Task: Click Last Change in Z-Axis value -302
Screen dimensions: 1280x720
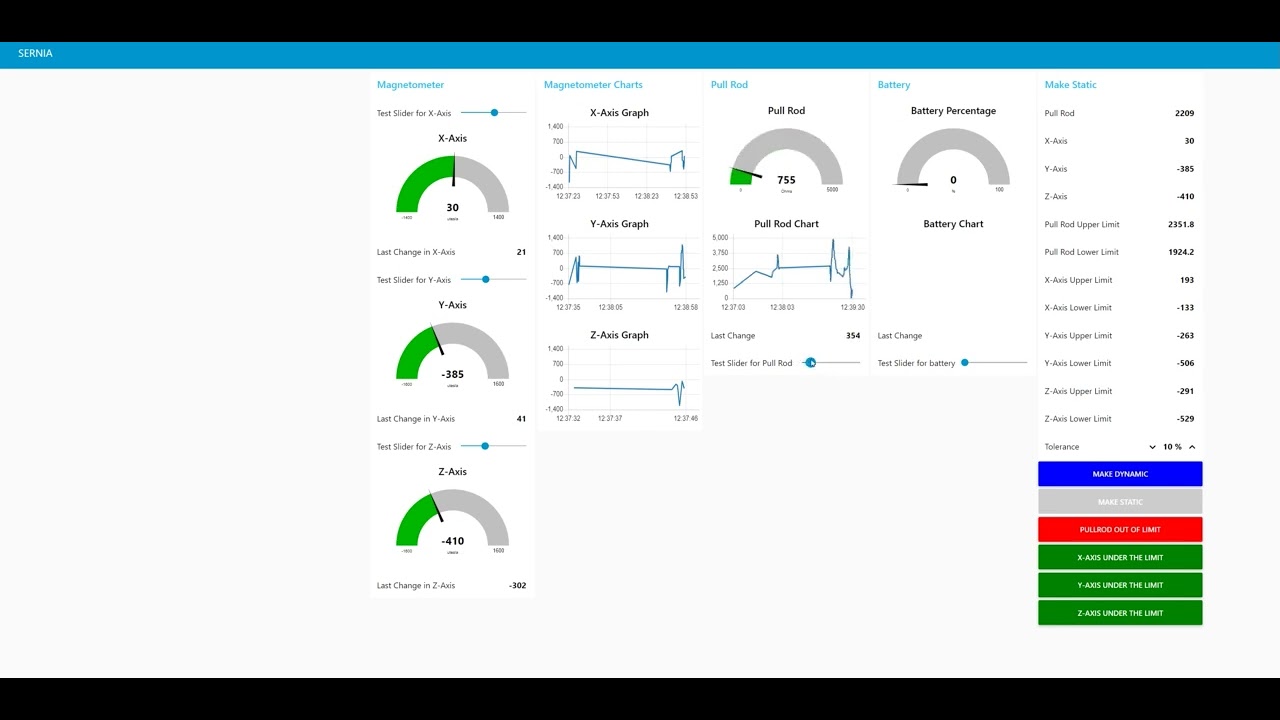Action: pyautogui.click(x=517, y=585)
